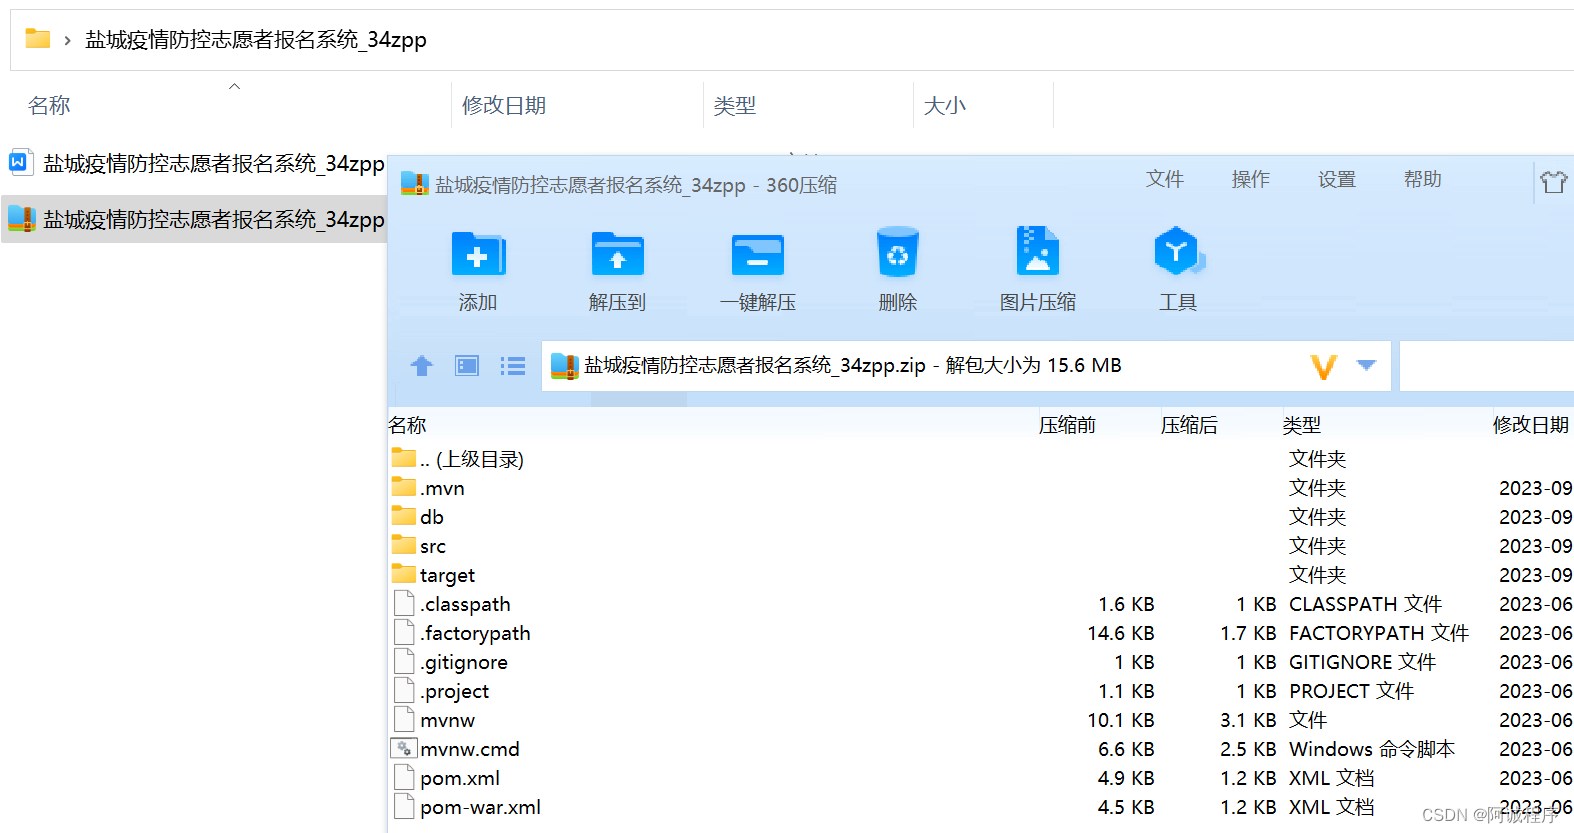This screenshot has width=1574, height=833.
Task: Click the db folder icon
Action: (x=404, y=516)
